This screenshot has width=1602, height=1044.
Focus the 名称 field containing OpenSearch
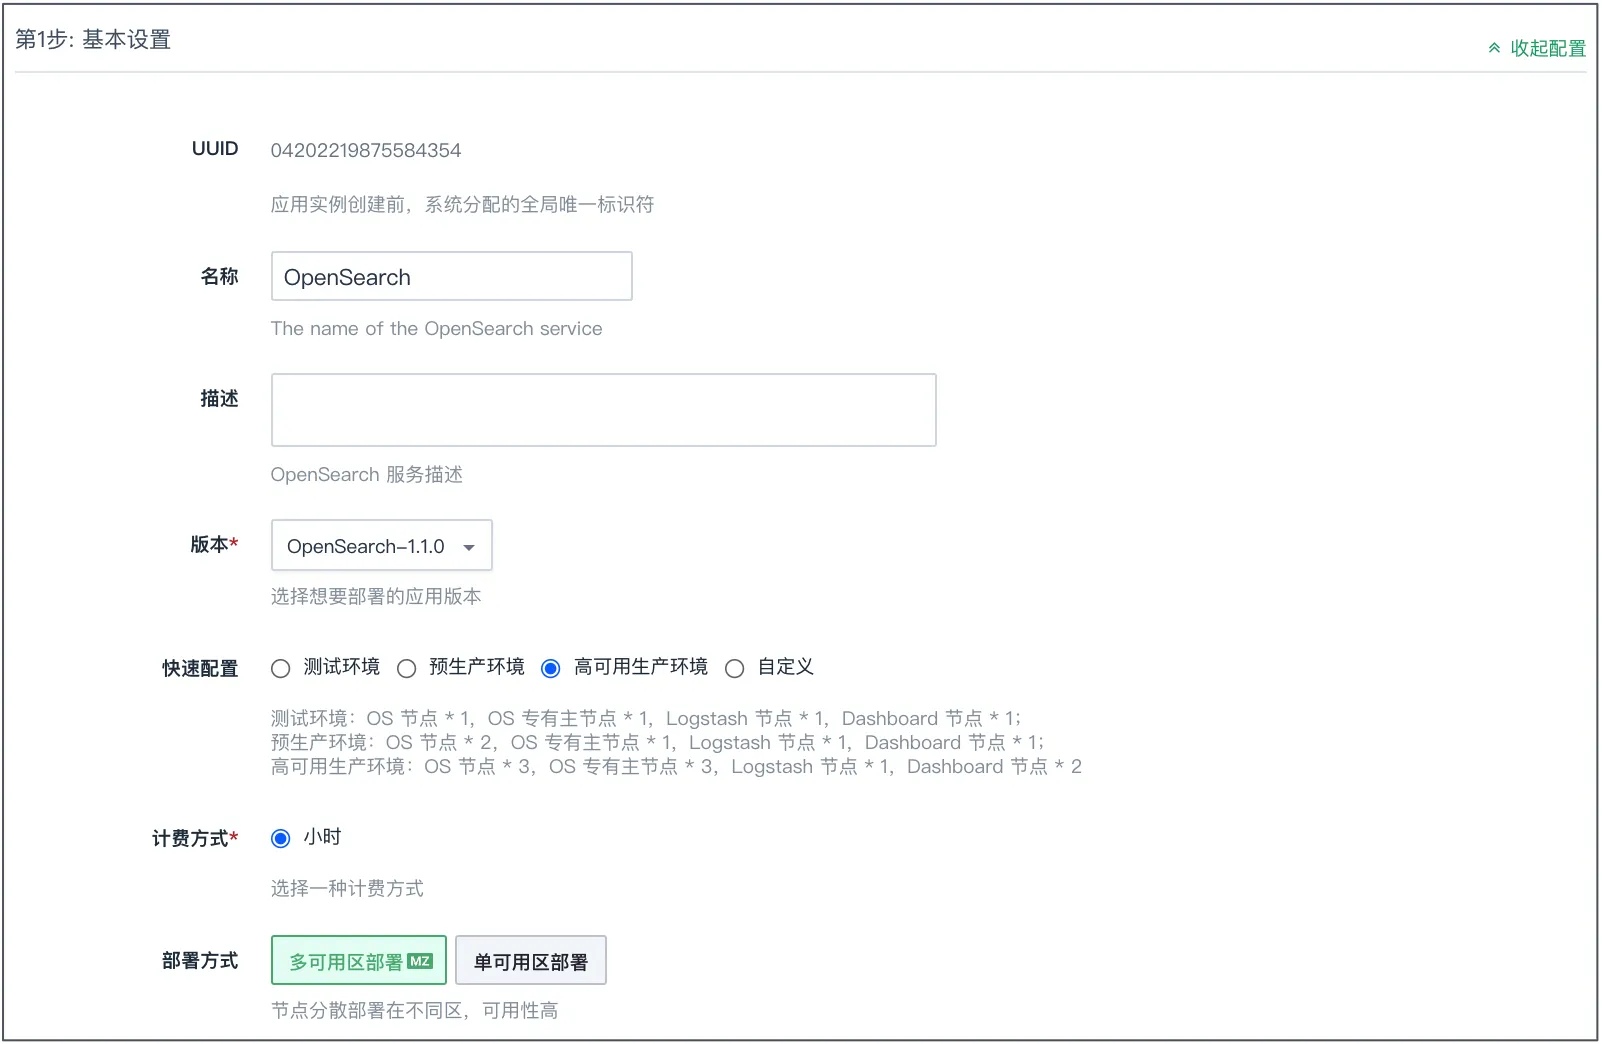pyautogui.click(x=451, y=276)
